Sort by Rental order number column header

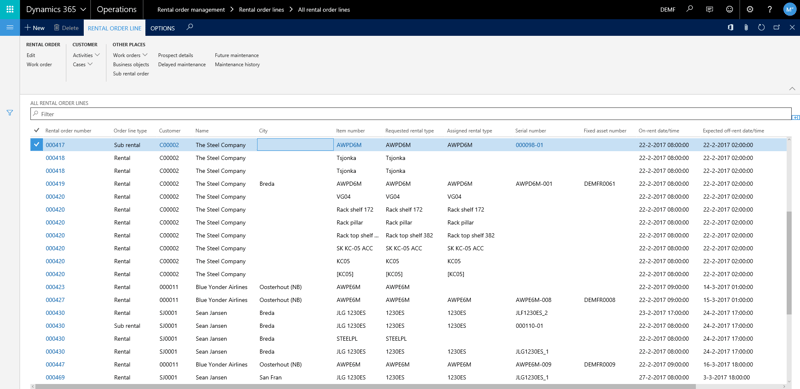click(68, 131)
